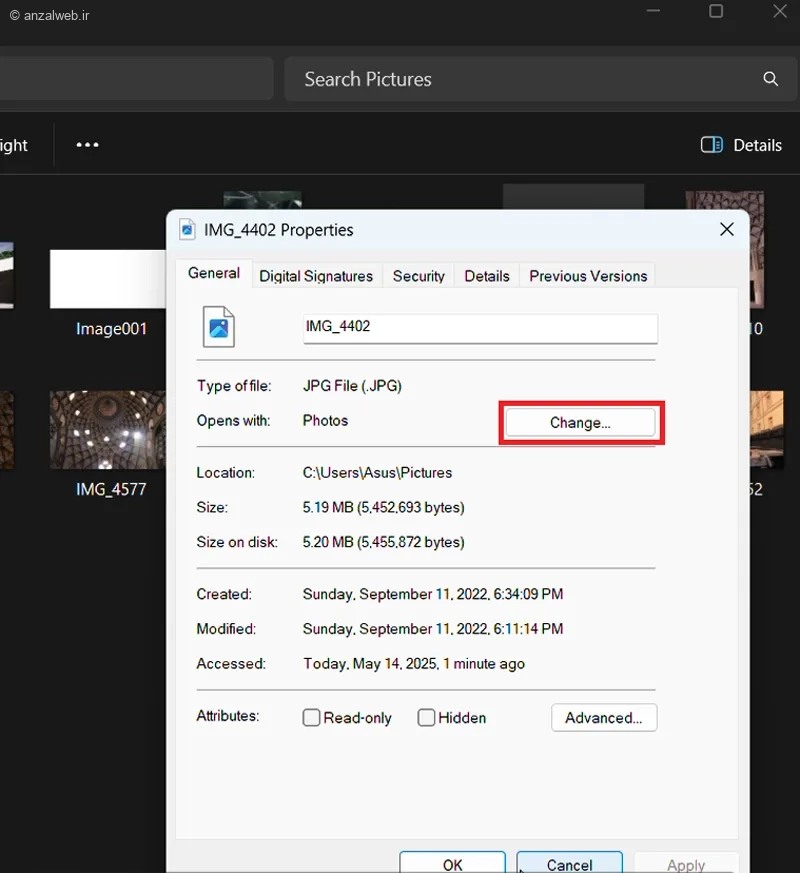Select the IMG_4577 thumbnail

tap(107, 430)
